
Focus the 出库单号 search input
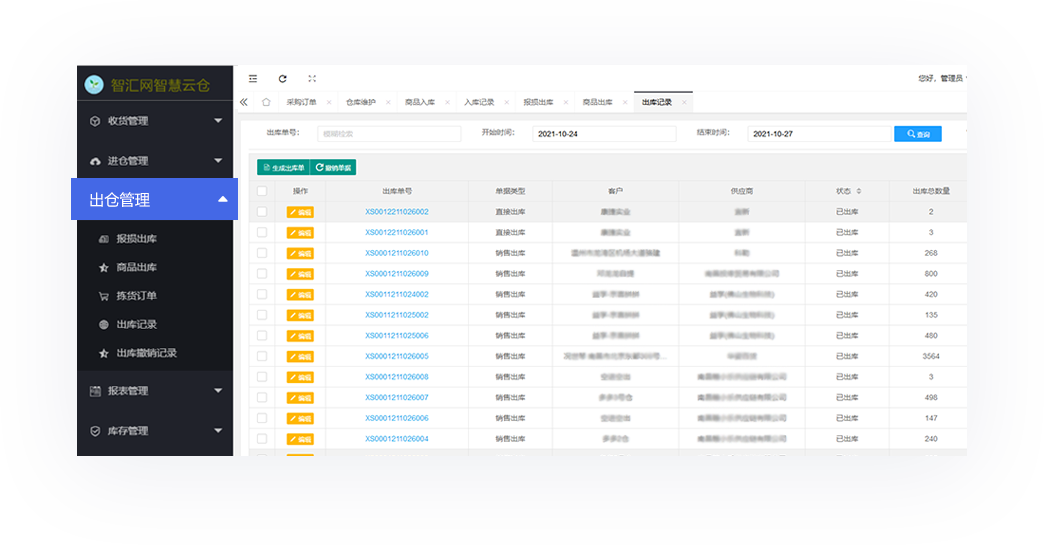point(389,134)
